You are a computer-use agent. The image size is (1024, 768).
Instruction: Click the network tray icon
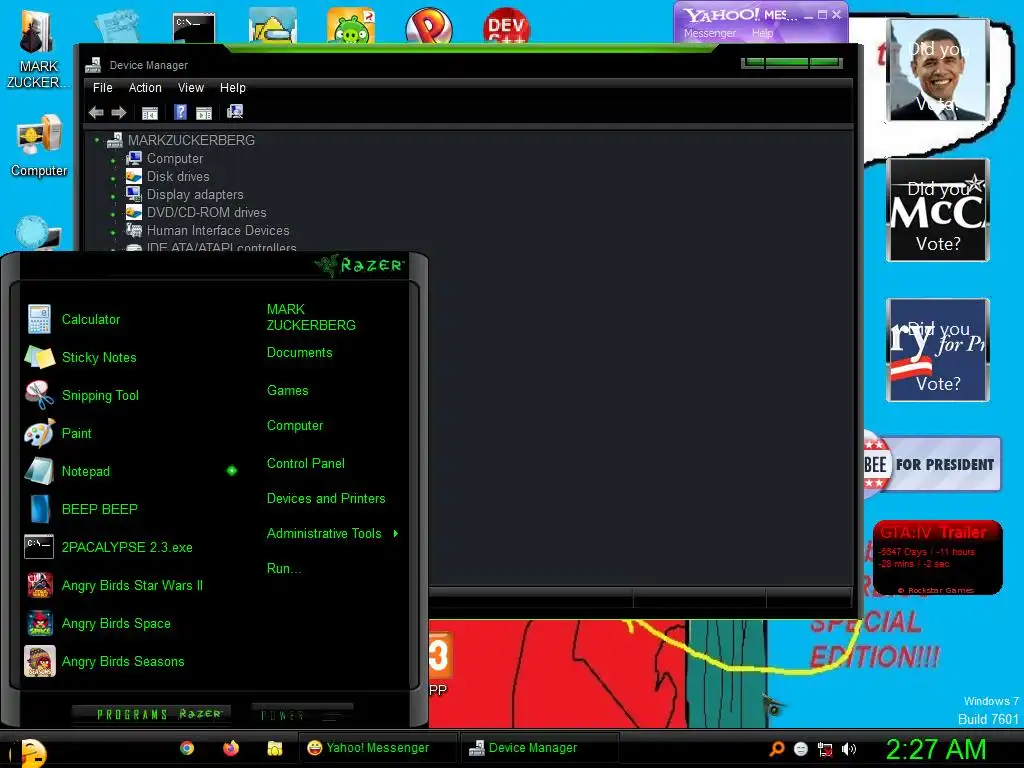coord(825,749)
